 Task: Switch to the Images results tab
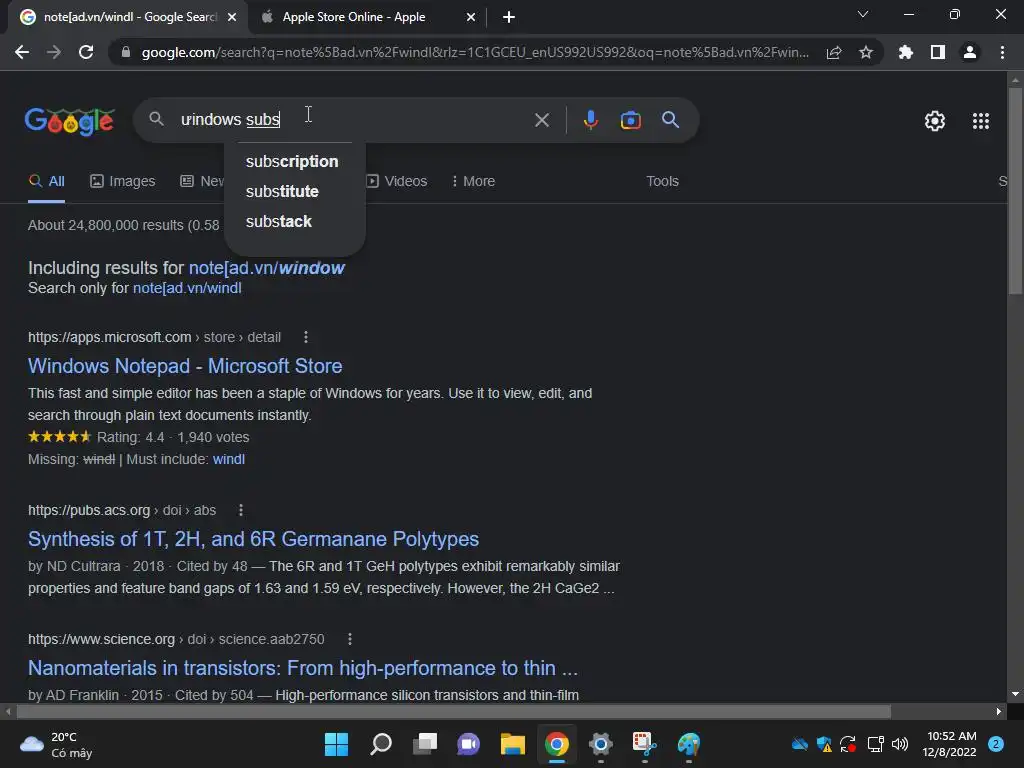click(123, 181)
